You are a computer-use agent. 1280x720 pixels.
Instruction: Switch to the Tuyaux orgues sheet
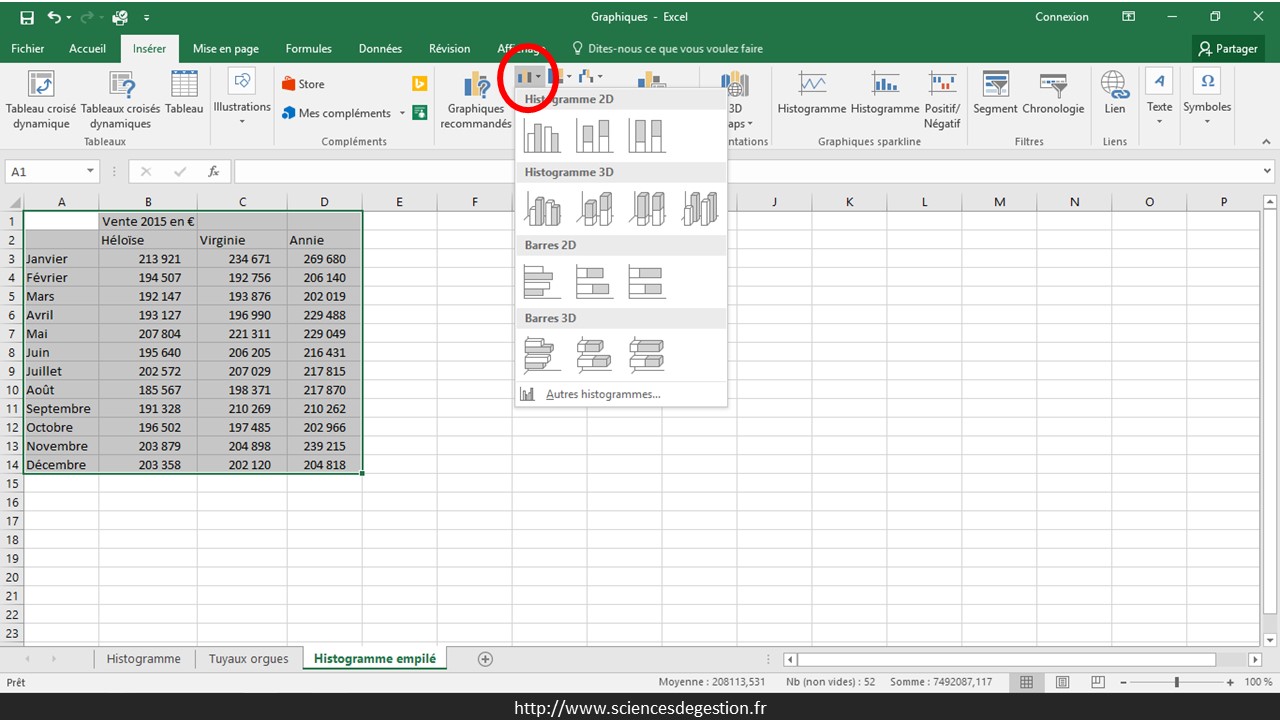click(x=248, y=659)
